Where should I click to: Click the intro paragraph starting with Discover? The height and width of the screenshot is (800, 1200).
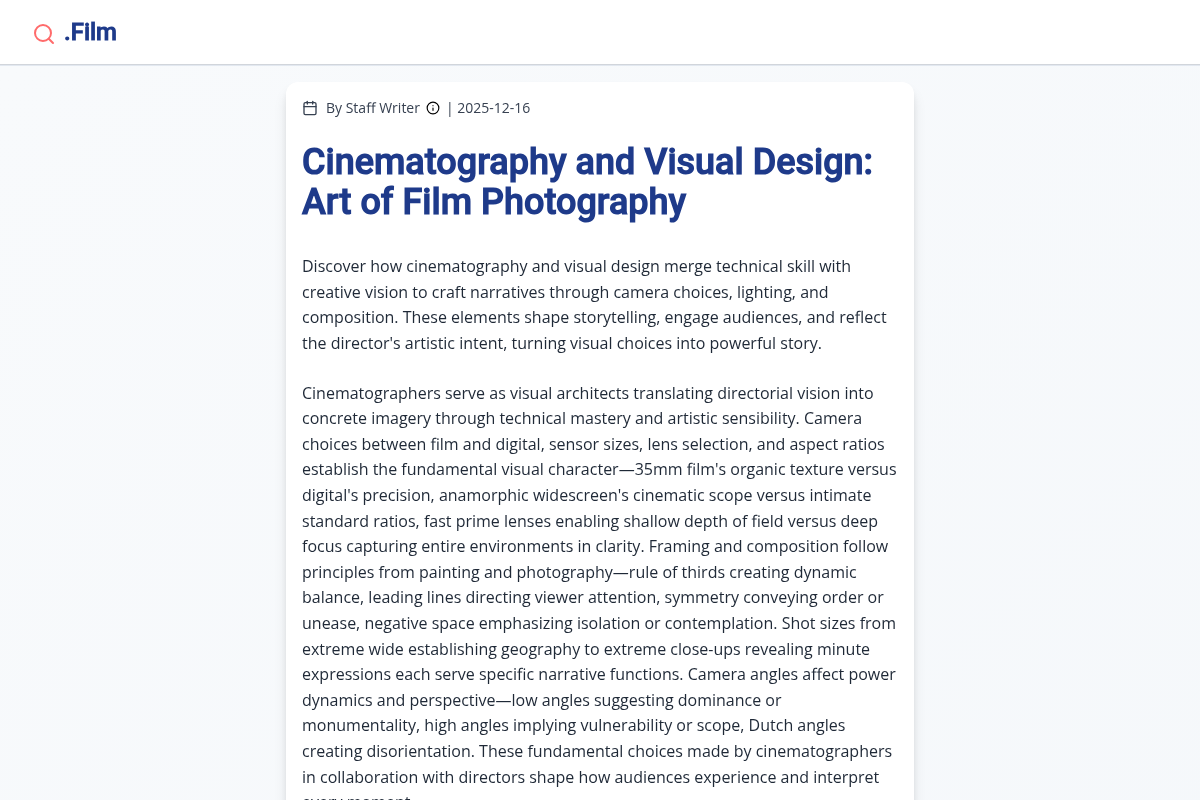pos(595,305)
